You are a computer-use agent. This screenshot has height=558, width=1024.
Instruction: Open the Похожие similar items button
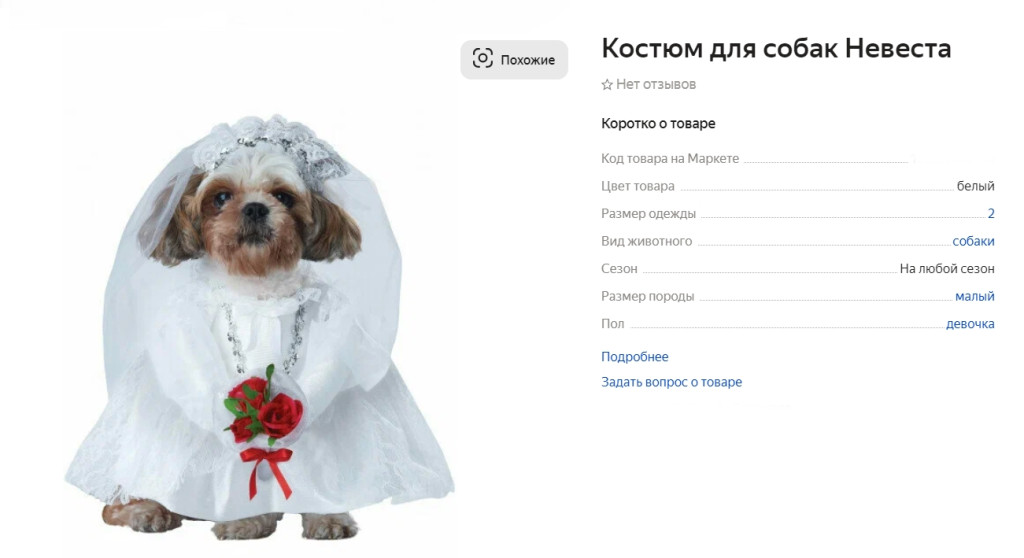coord(514,59)
